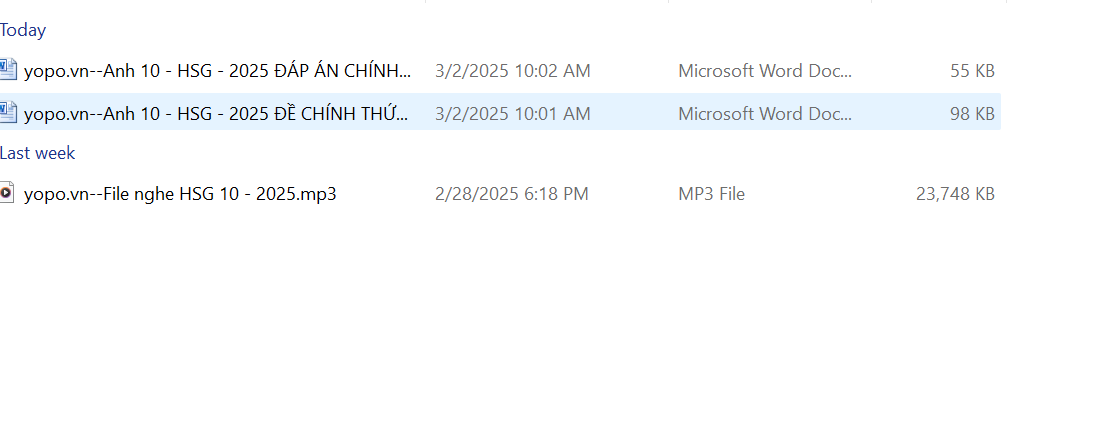Click the 3/2/2025 10:02 AM modified date
Image resolution: width=1104 pixels, height=430 pixels.
[513, 71]
